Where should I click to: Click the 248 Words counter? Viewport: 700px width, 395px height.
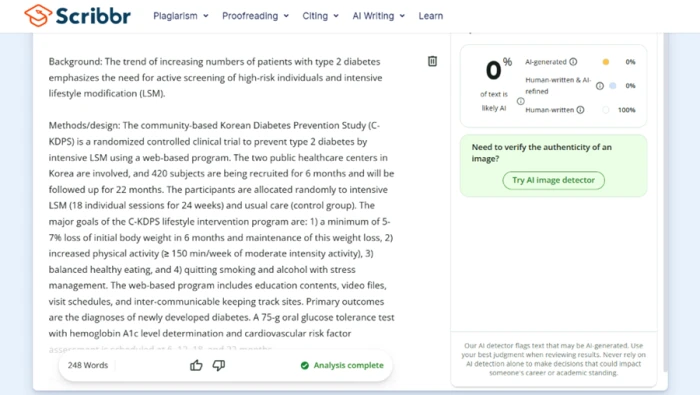point(88,366)
